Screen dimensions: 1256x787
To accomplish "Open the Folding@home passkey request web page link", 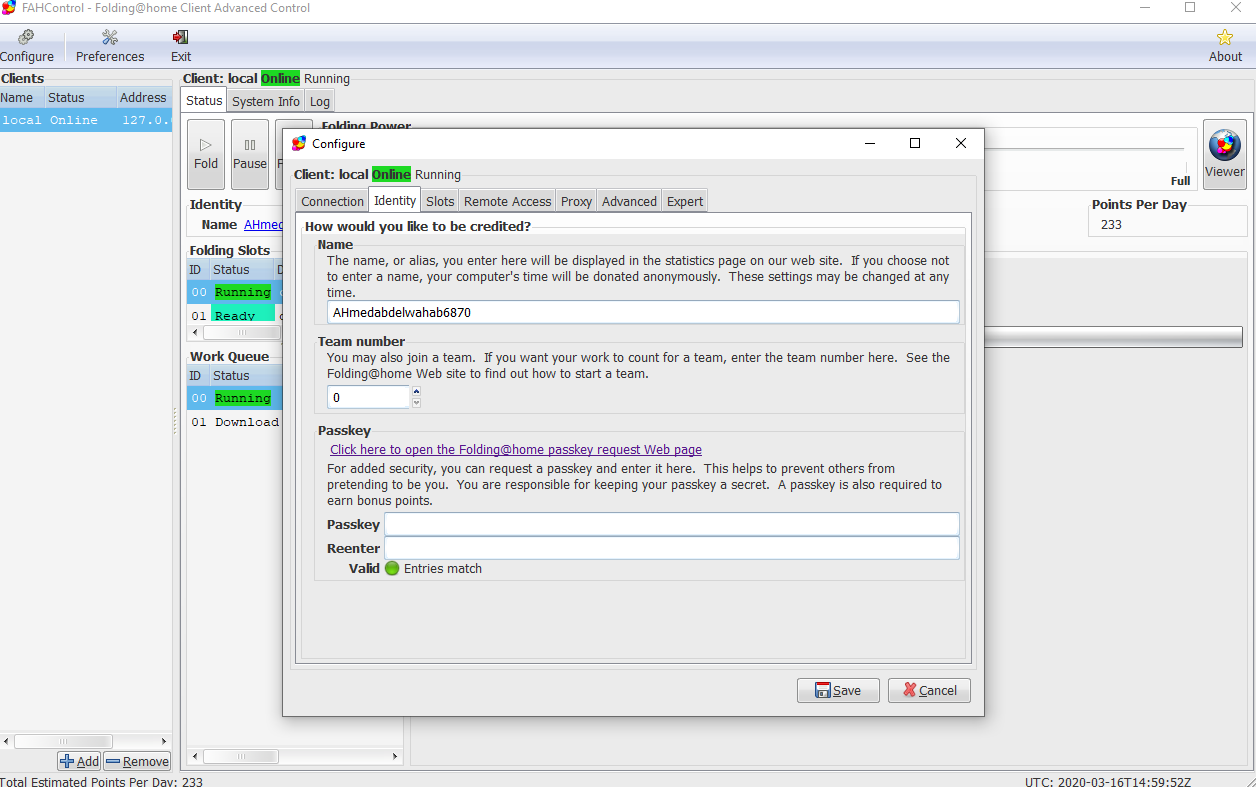I will click(x=516, y=450).
